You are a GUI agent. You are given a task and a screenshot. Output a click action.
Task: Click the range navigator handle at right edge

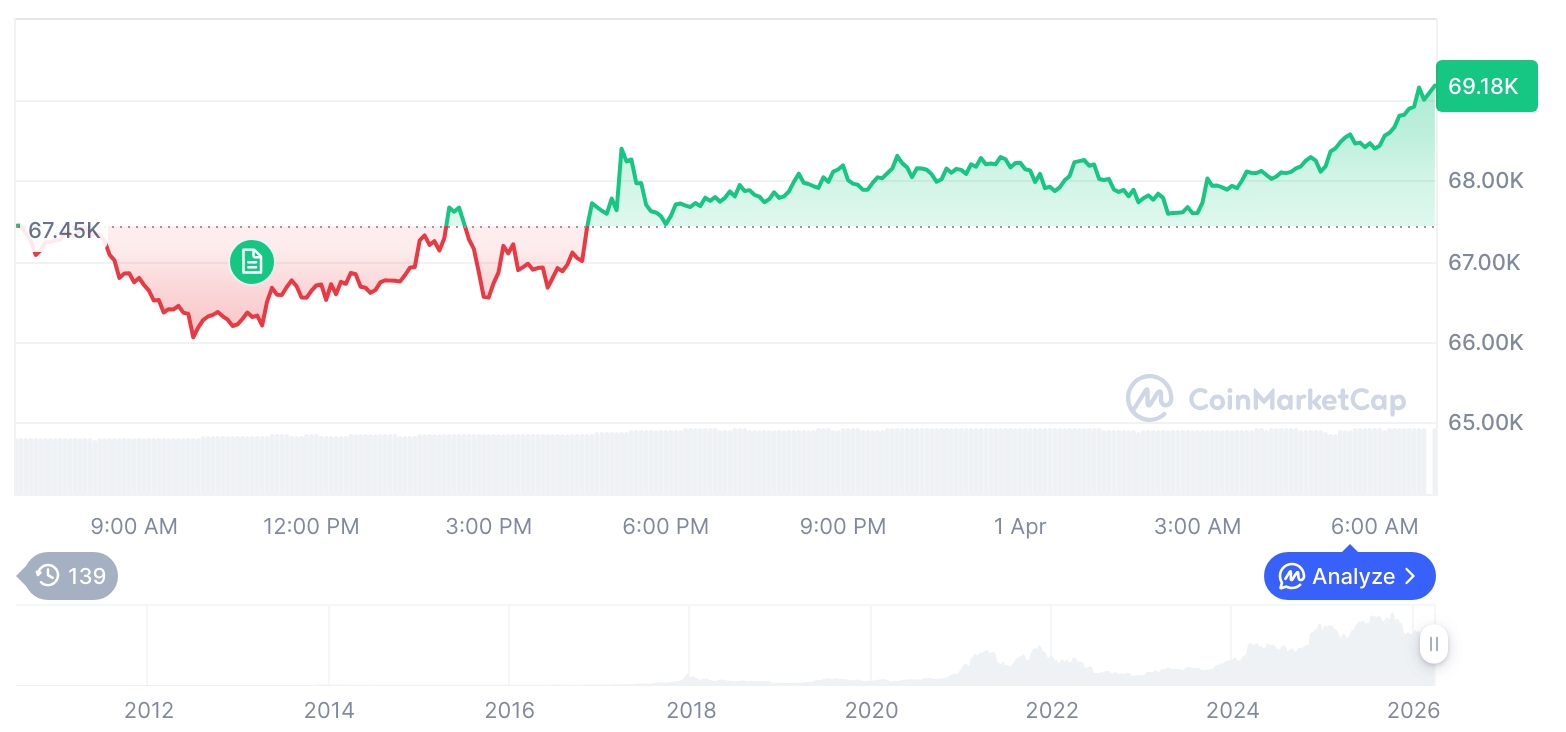[x=1434, y=645]
